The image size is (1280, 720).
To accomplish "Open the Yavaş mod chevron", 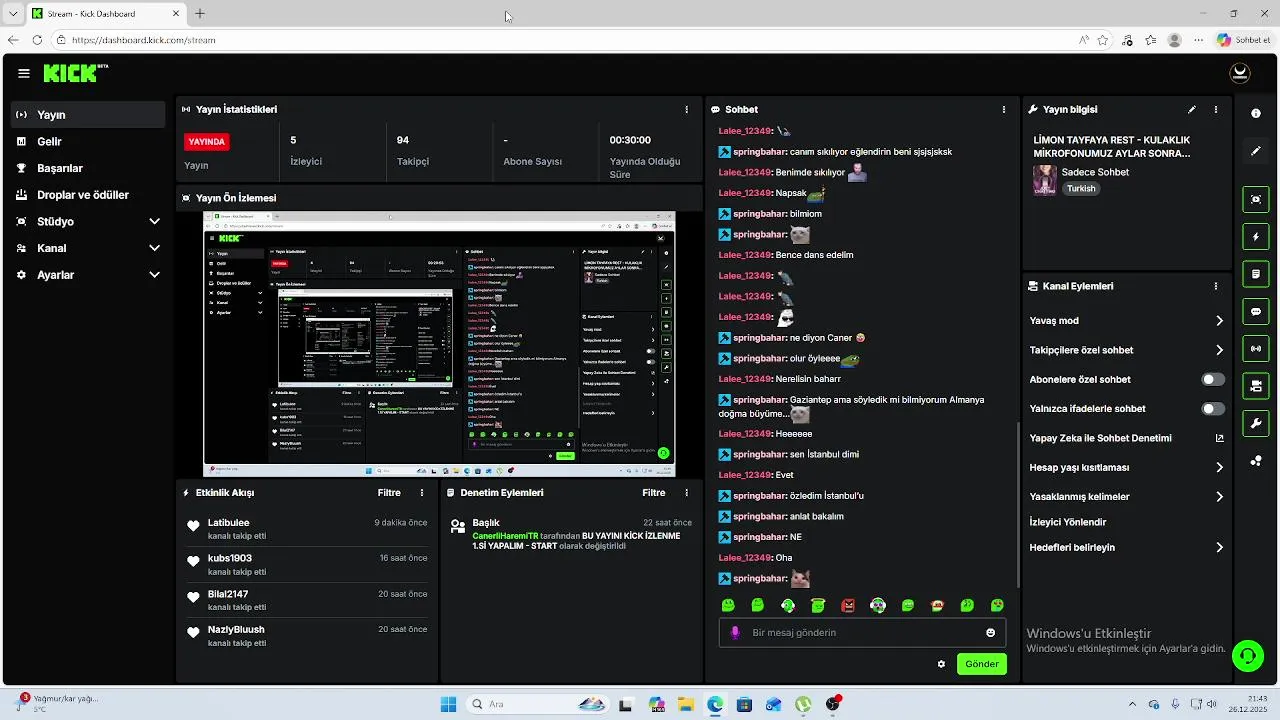I will click(1219, 321).
